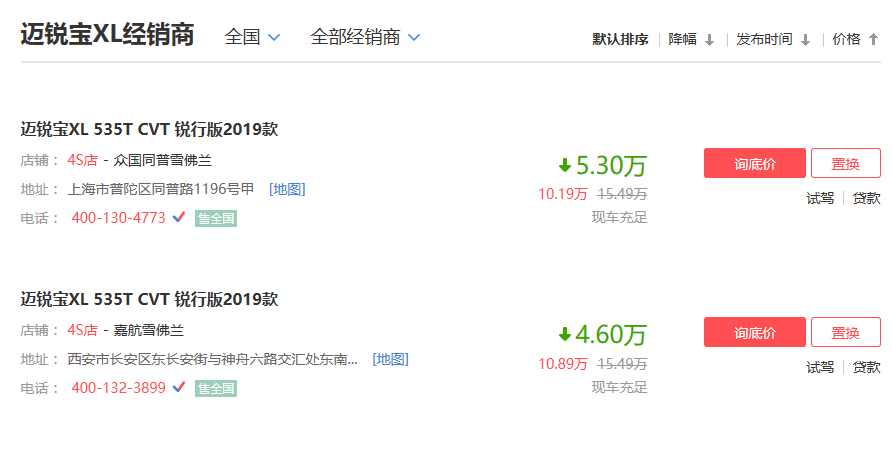Click 贷款 link in the second listing
Image resolution: width=892 pixels, height=455 pixels.
click(866, 368)
